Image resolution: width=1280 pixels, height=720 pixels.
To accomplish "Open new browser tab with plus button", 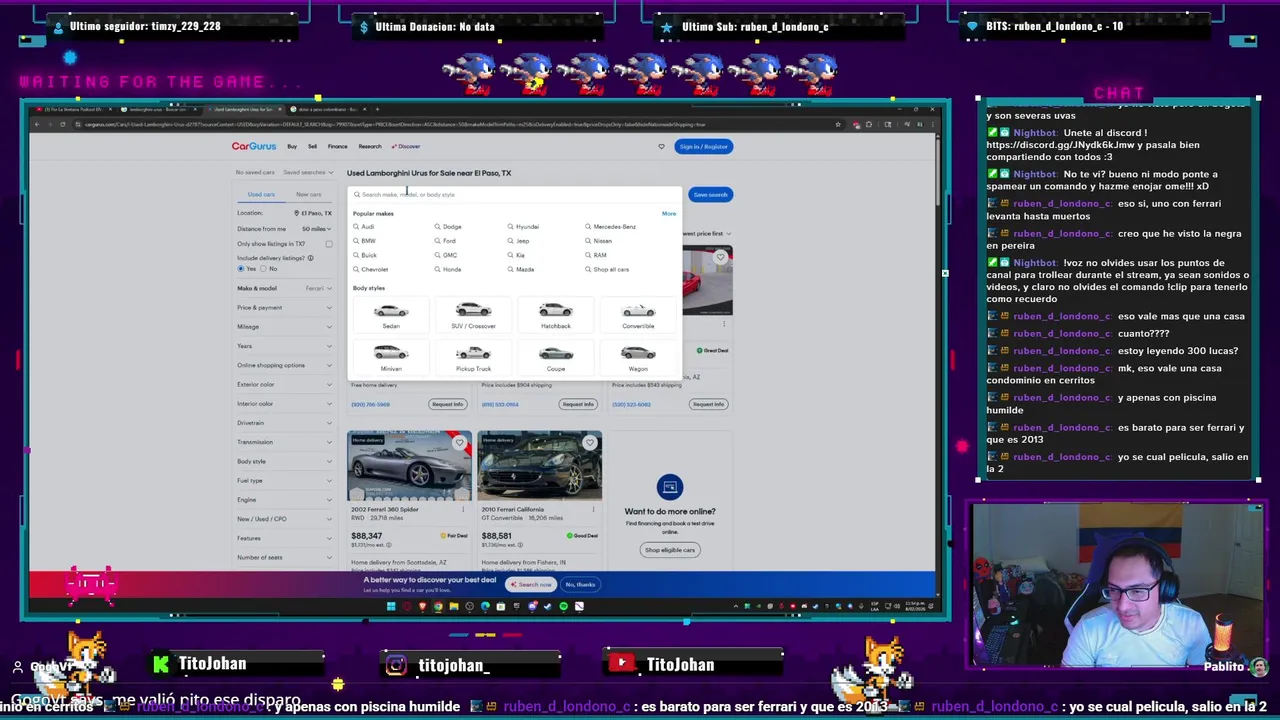I will click(x=376, y=109).
